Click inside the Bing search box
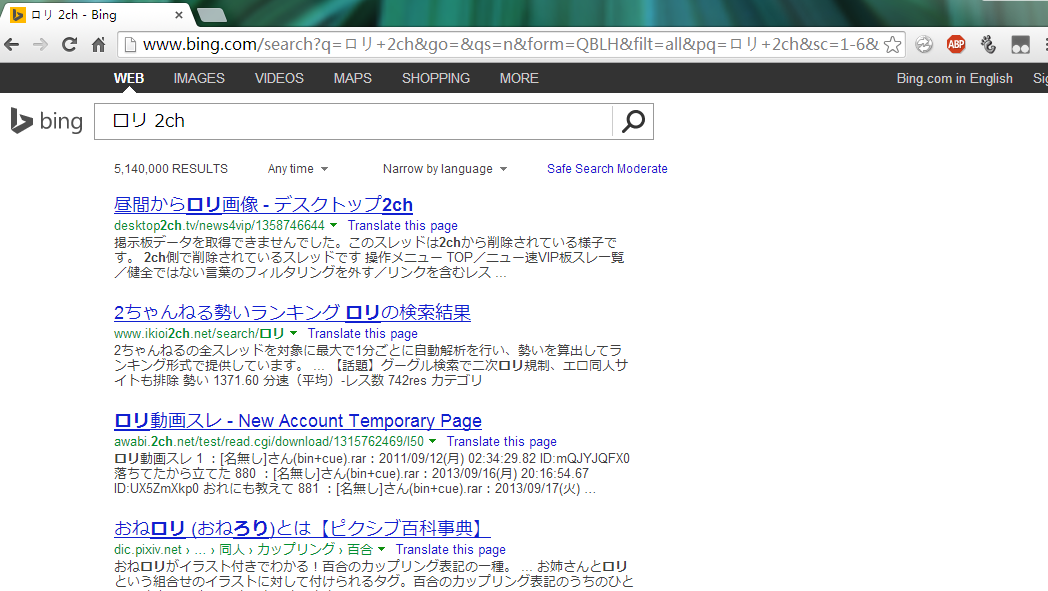The image size is (1048, 591). click(x=353, y=121)
